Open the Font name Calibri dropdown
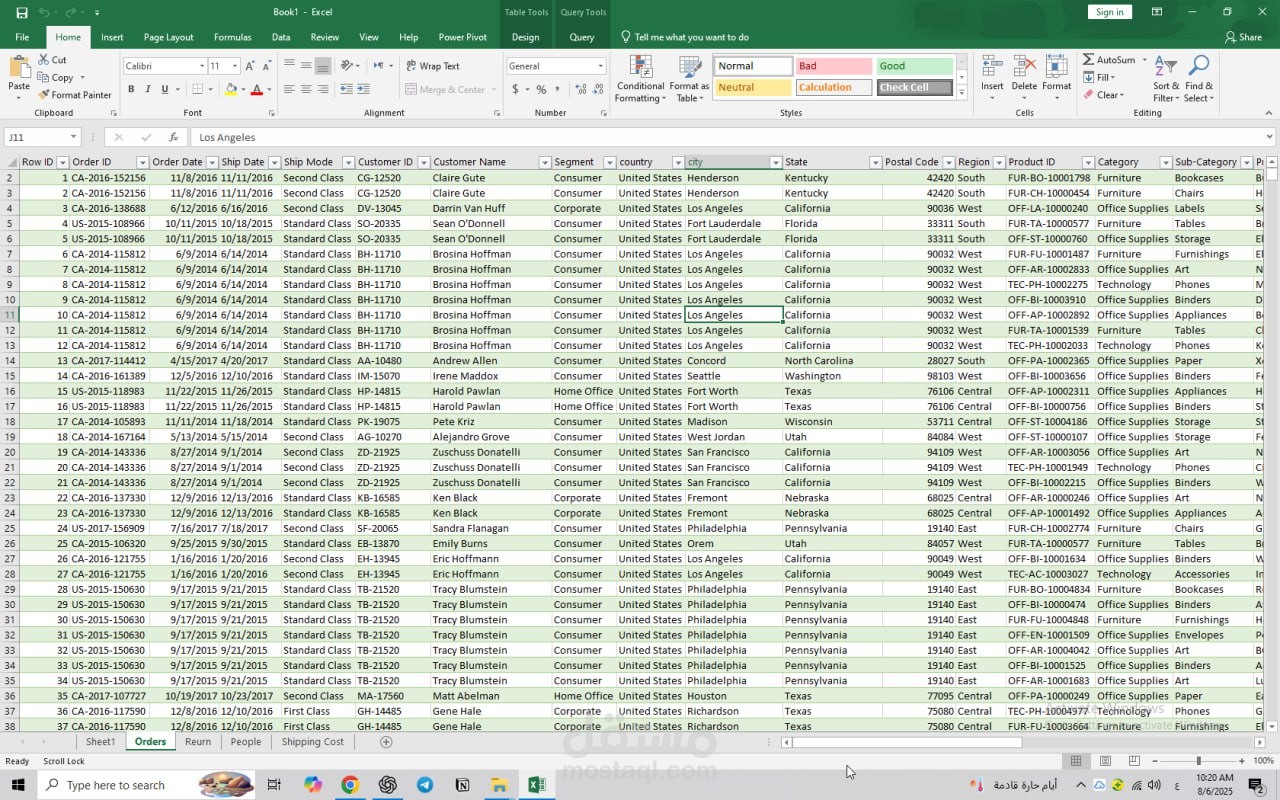The height and width of the screenshot is (800, 1280). [201, 66]
